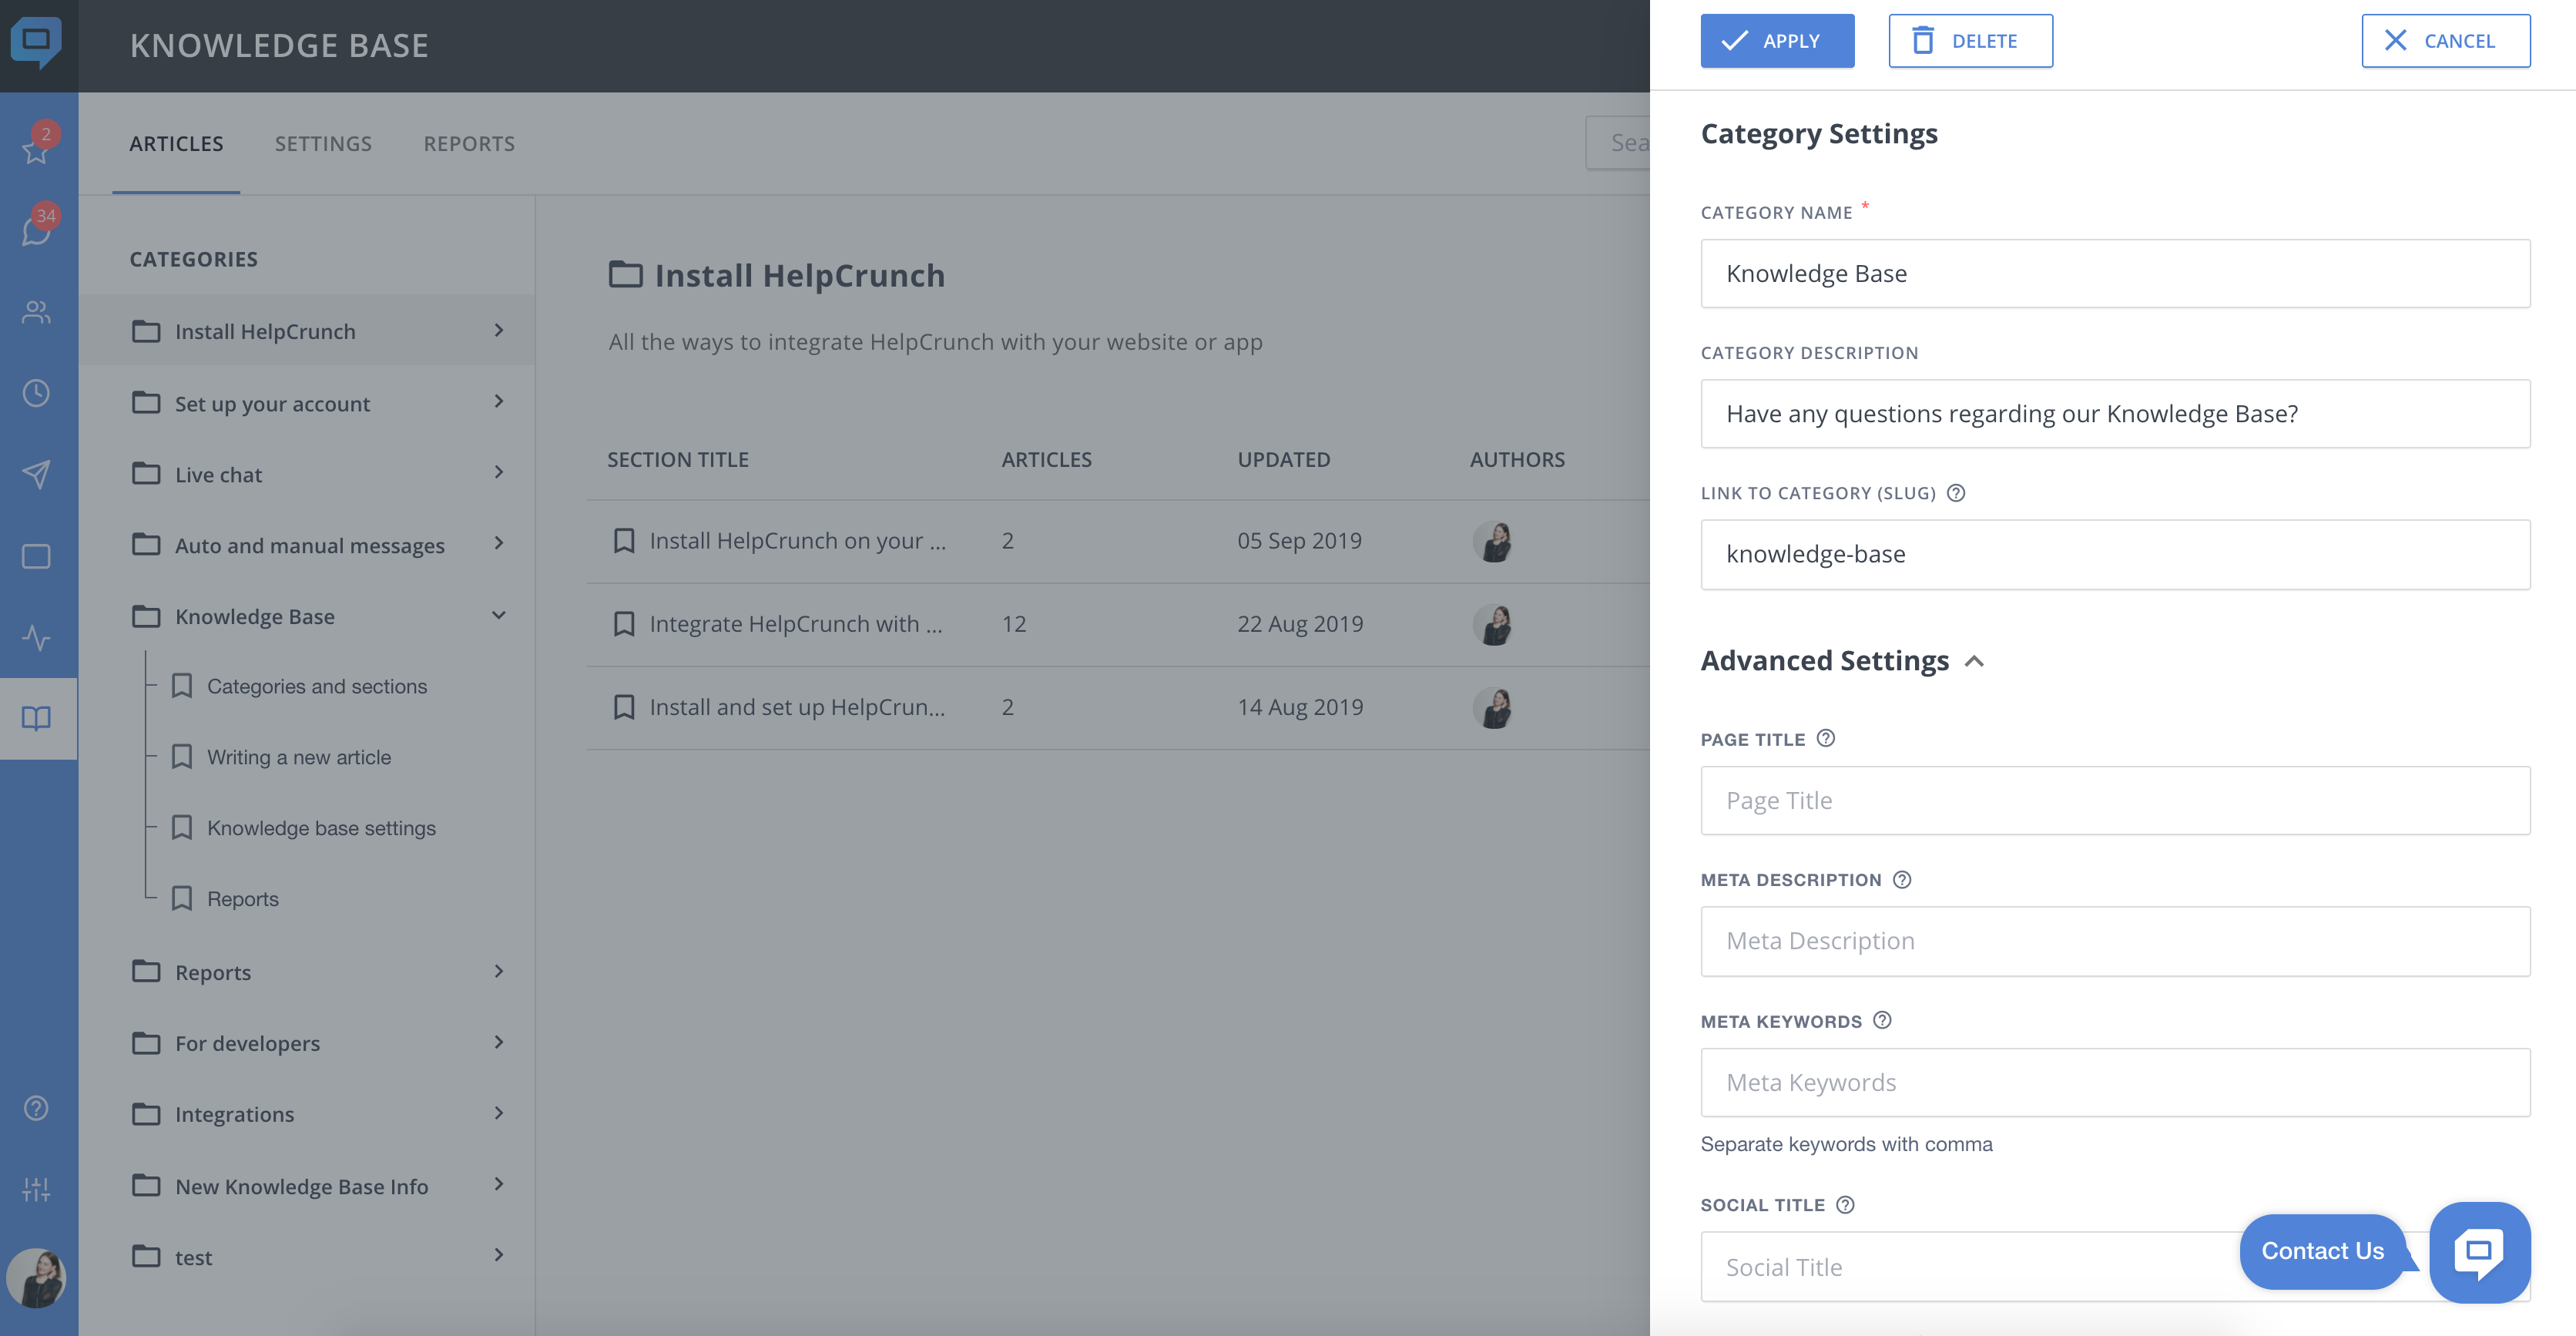Click the Authors column header
This screenshot has height=1336, width=2576.
pyautogui.click(x=1517, y=459)
